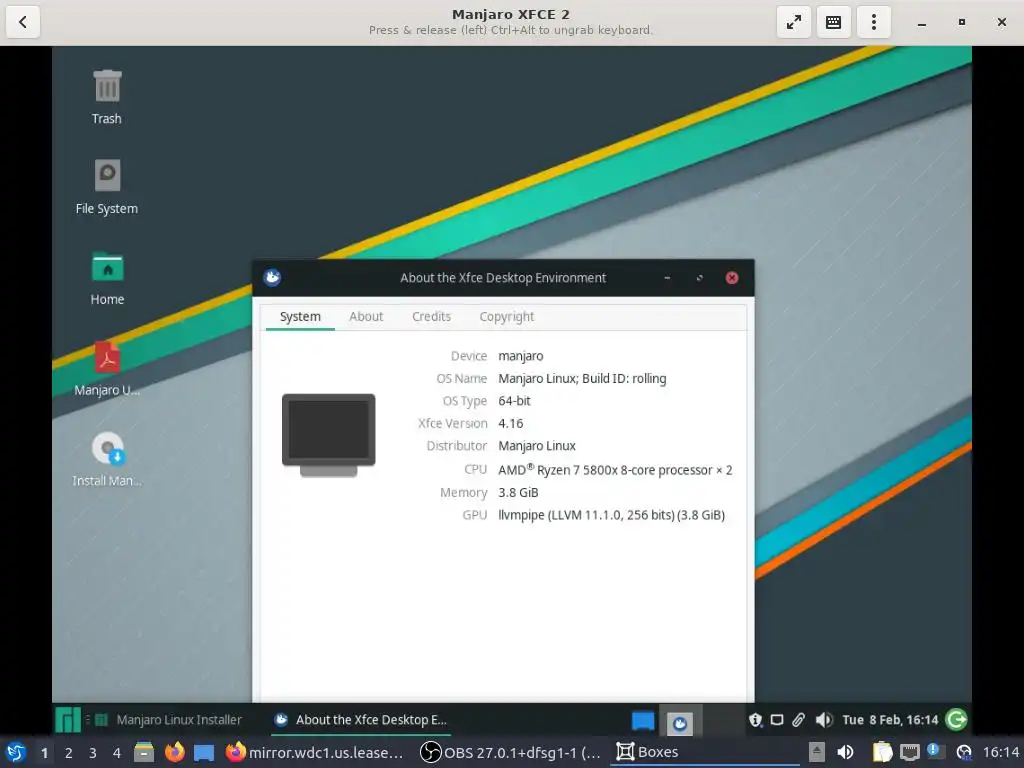The image size is (1024, 768).
Task: Select the AMD Ryzen 7 5800x CPU text
Action: (615, 470)
